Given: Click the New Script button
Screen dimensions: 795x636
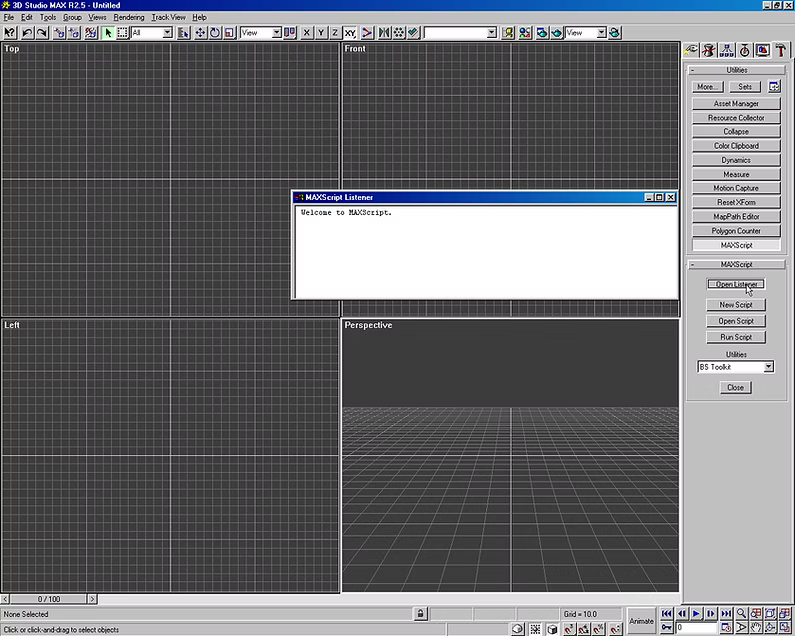Looking at the screenshot, I should [x=736, y=305].
